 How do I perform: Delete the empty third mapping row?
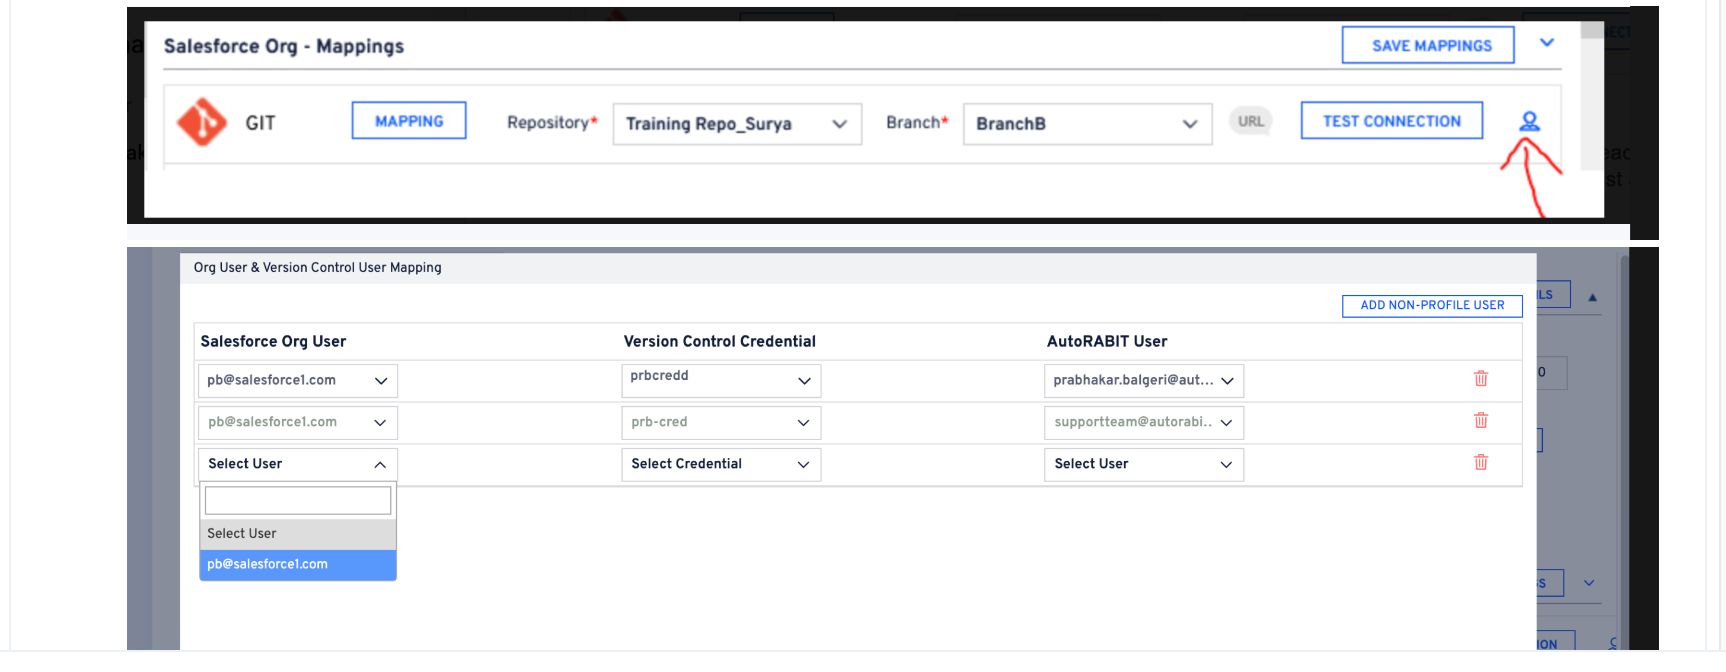tap(1481, 463)
